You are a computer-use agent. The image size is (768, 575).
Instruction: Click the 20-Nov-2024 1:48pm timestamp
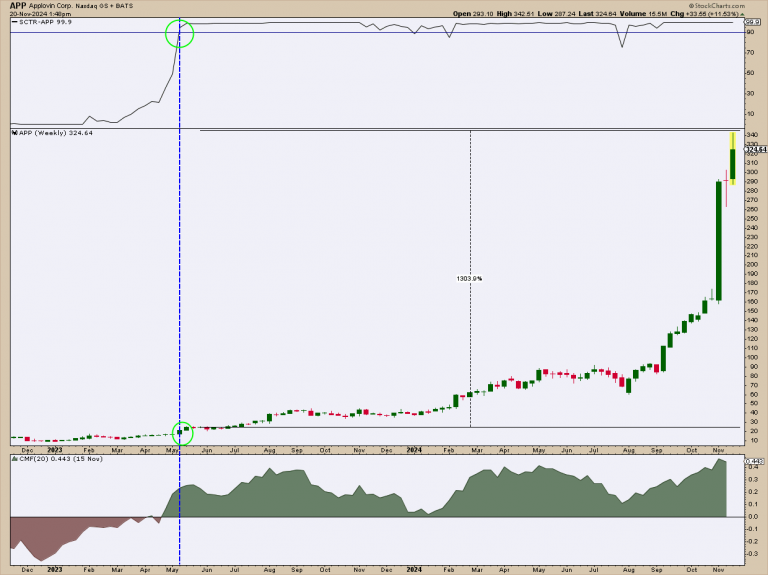pos(40,14)
